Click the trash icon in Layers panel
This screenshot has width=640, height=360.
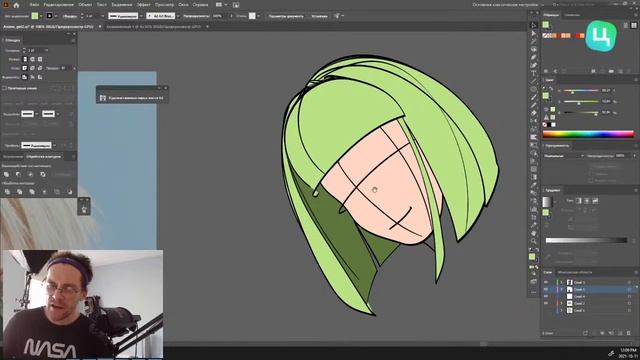tap(628, 333)
